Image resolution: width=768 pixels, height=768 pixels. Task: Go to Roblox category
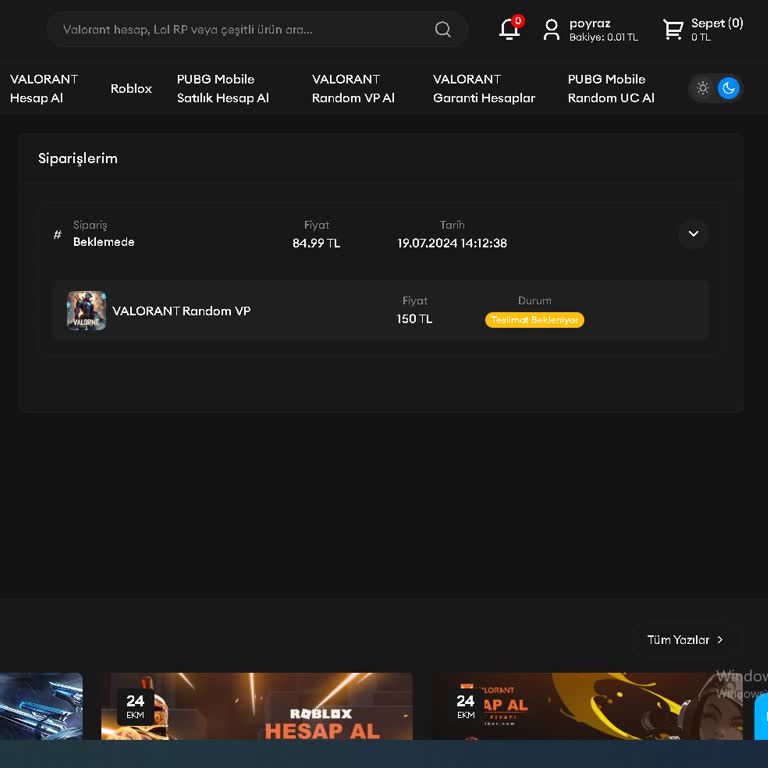click(131, 88)
